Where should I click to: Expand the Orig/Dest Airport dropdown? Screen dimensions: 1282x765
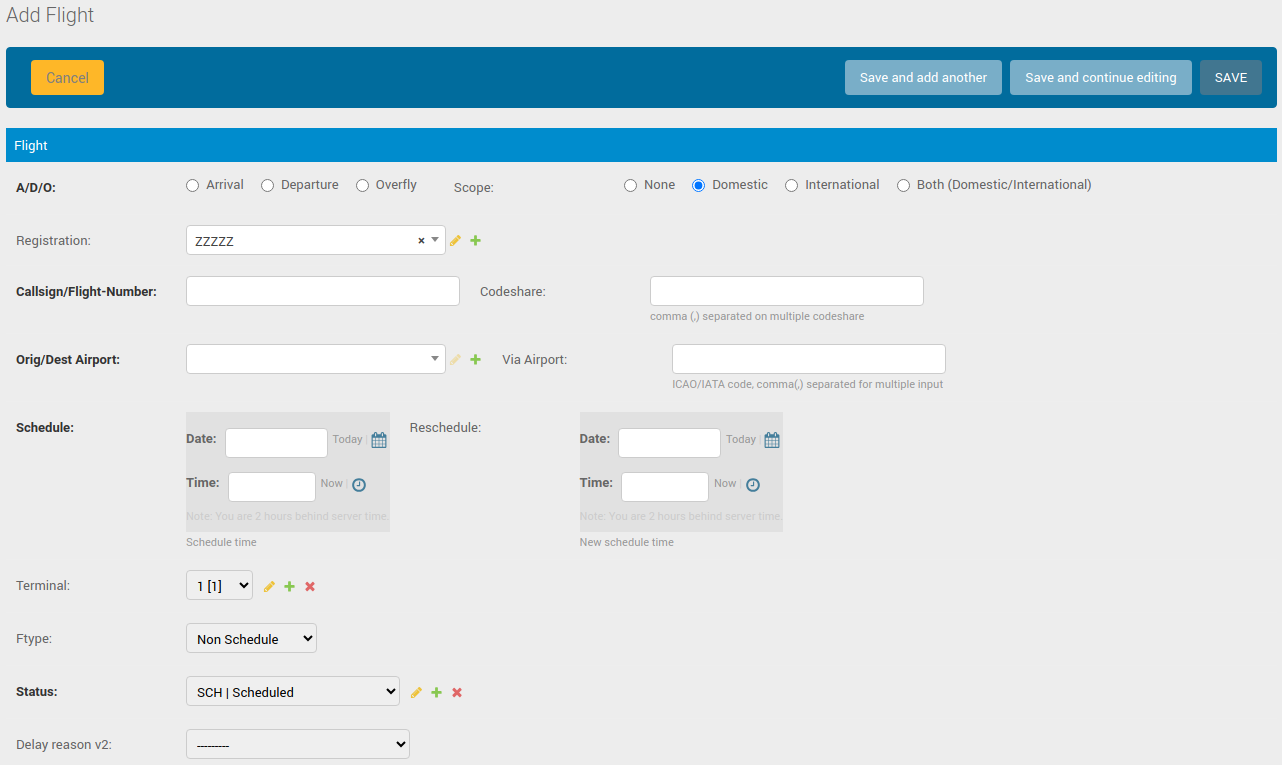[315, 359]
